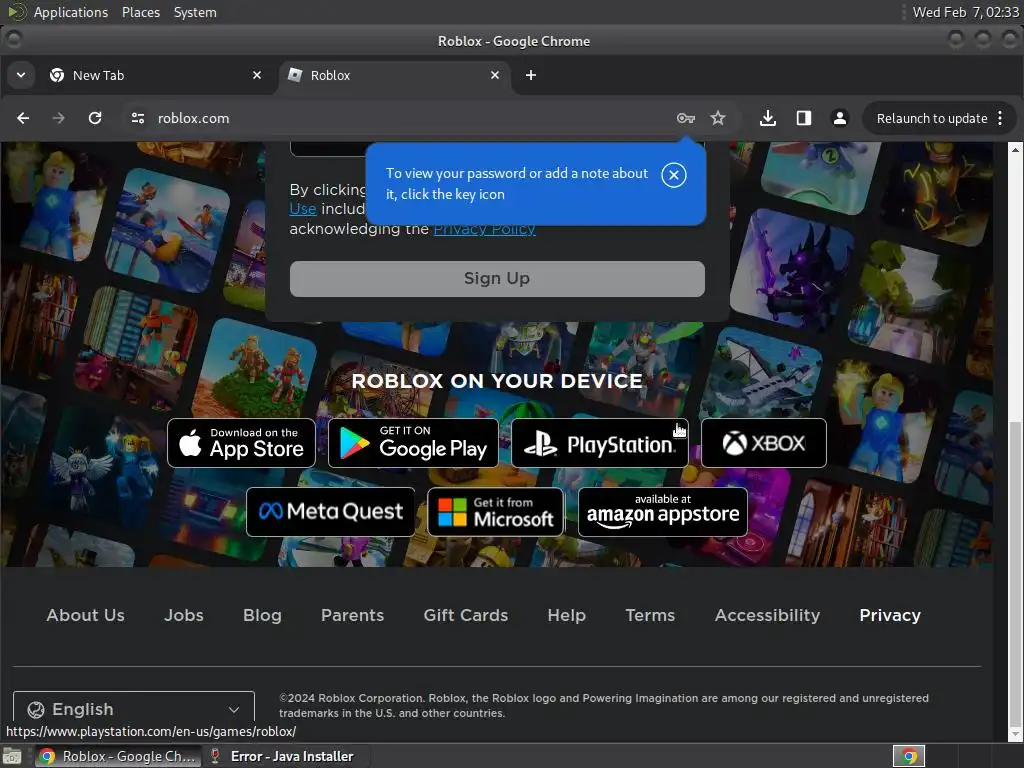Select the Roblox tab
This screenshot has height=768, width=1024.
[x=394, y=76]
